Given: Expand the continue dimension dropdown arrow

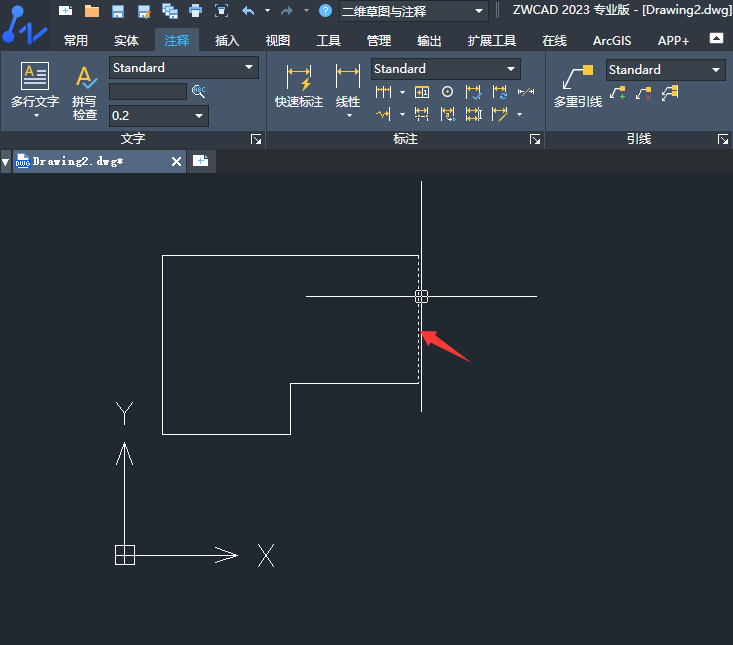Looking at the screenshot, I should click(x=402, y=93).
